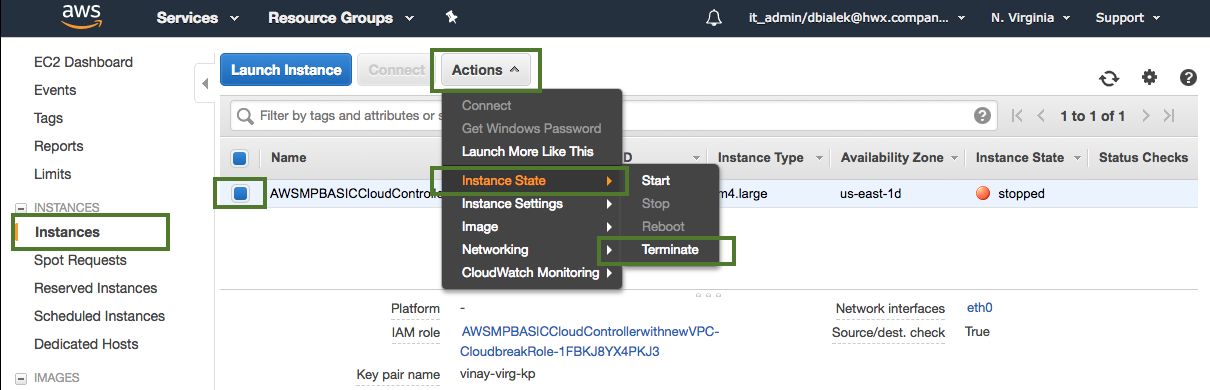Viewport: 1210px width, 390px height.
Task: Open the Instance State column filter arrow
Action: pos(1077,158)
